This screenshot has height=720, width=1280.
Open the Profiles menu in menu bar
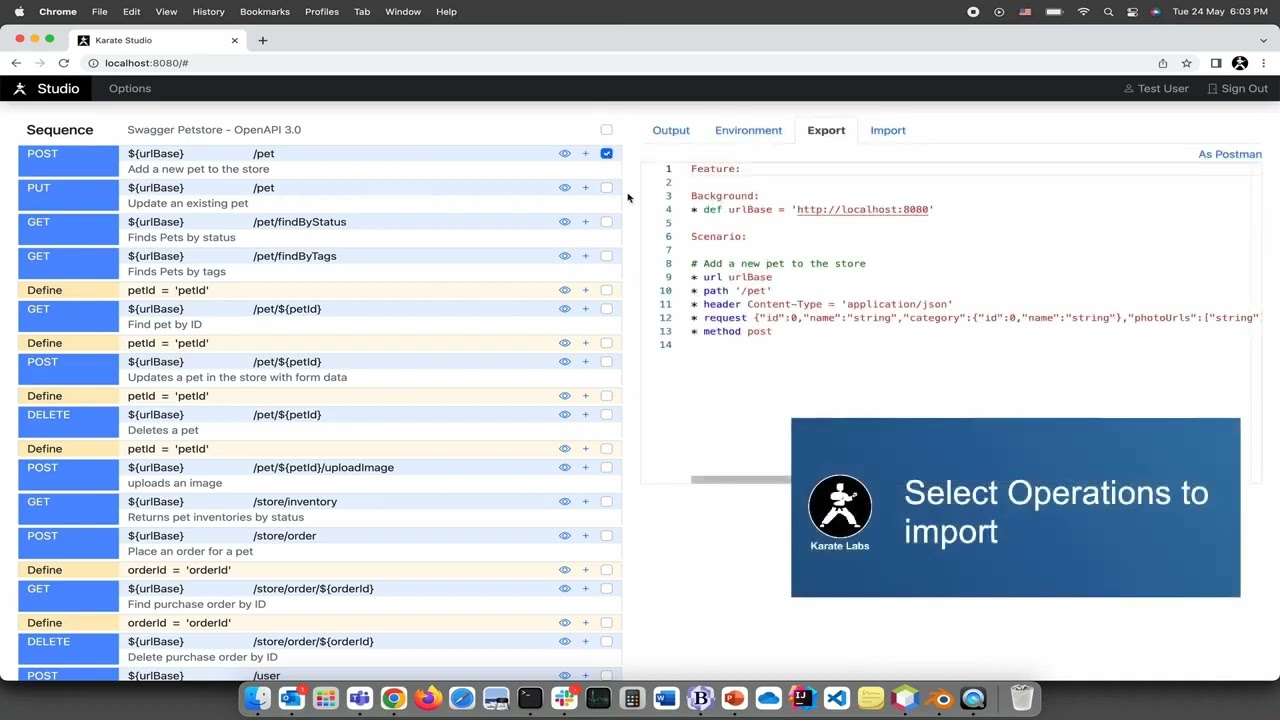[322, 12]
